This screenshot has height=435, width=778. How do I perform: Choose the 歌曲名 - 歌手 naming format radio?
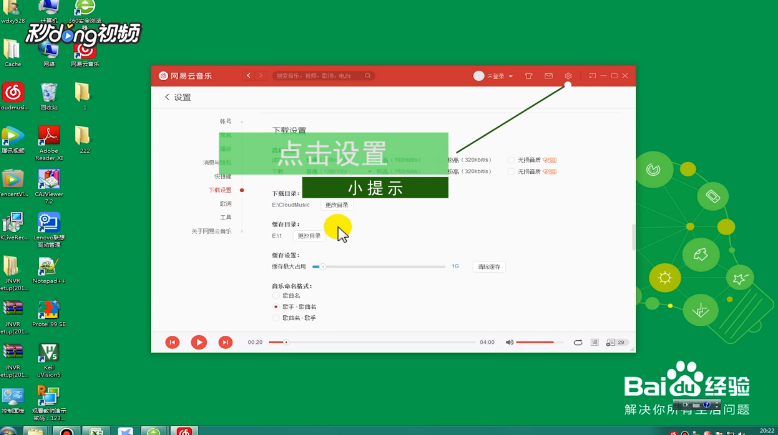pos(276,318)
